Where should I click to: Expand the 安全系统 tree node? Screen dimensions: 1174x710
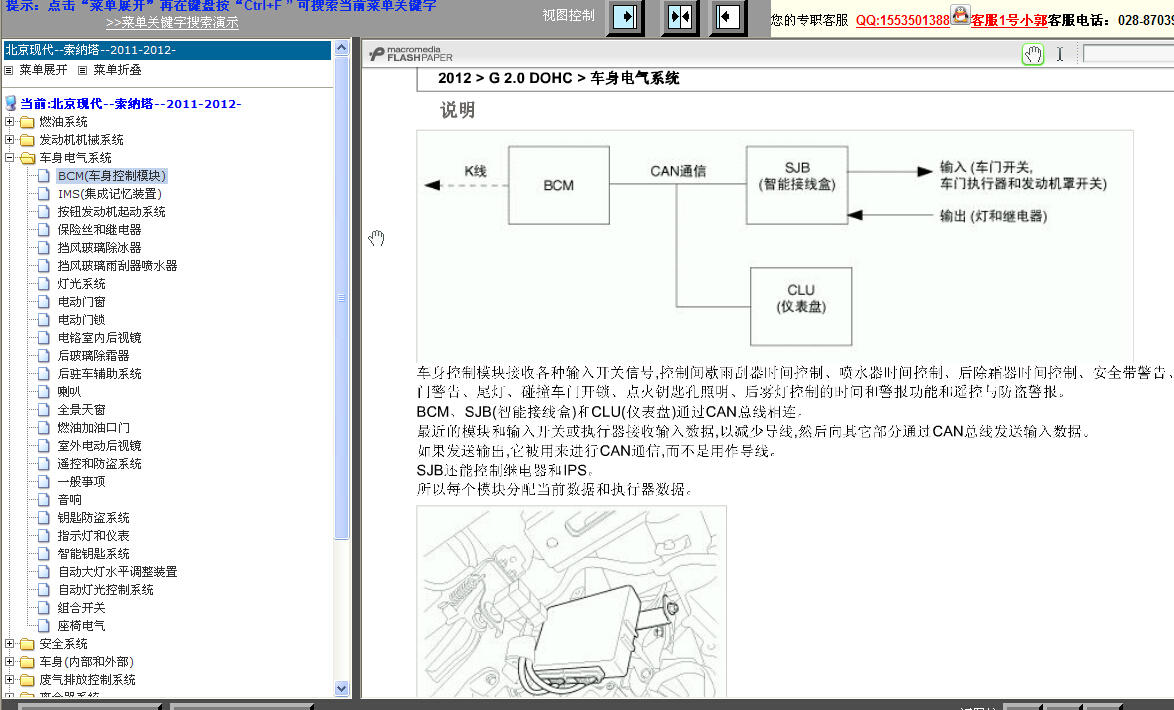(x=9, y=643)
